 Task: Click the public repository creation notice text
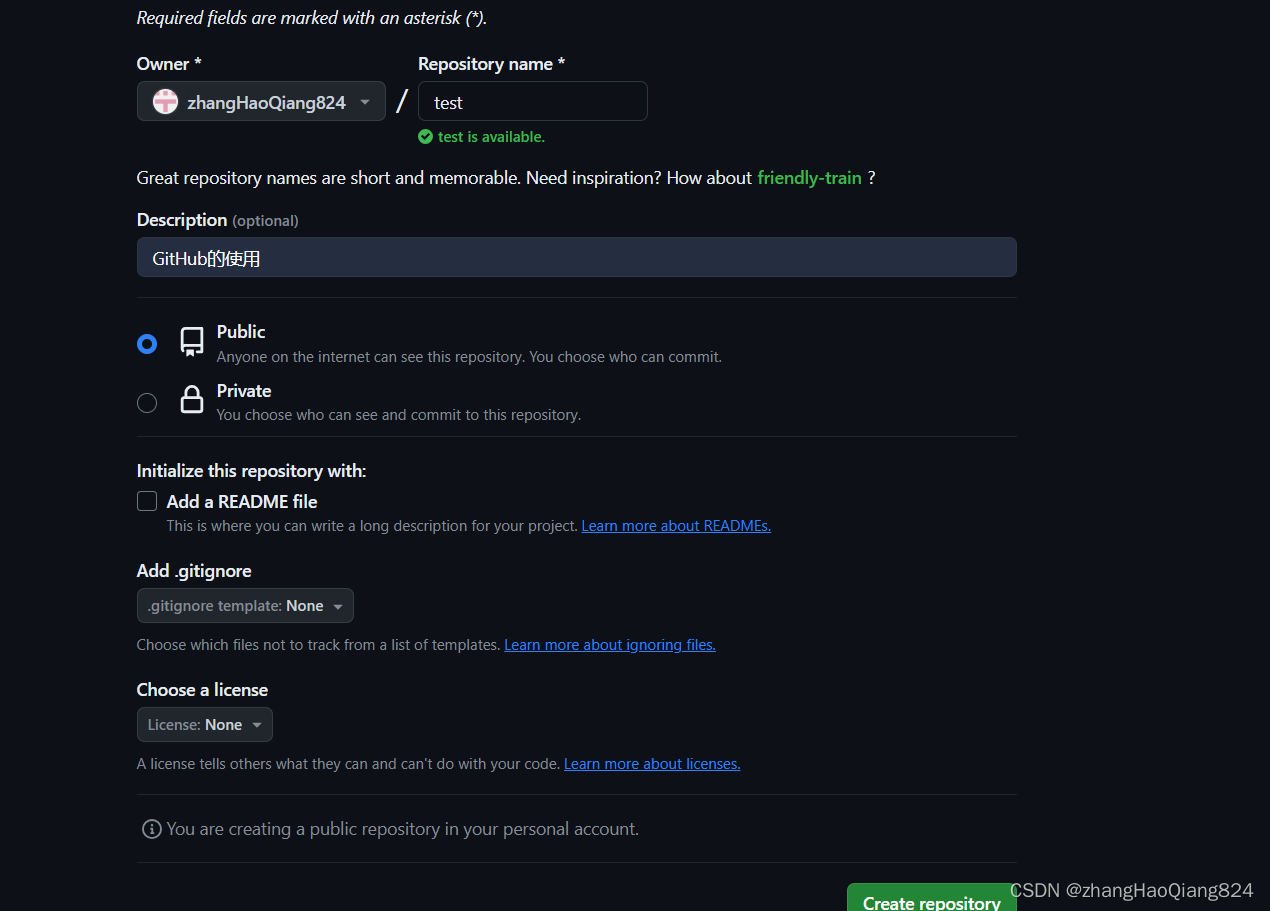[x=403, y=829]
